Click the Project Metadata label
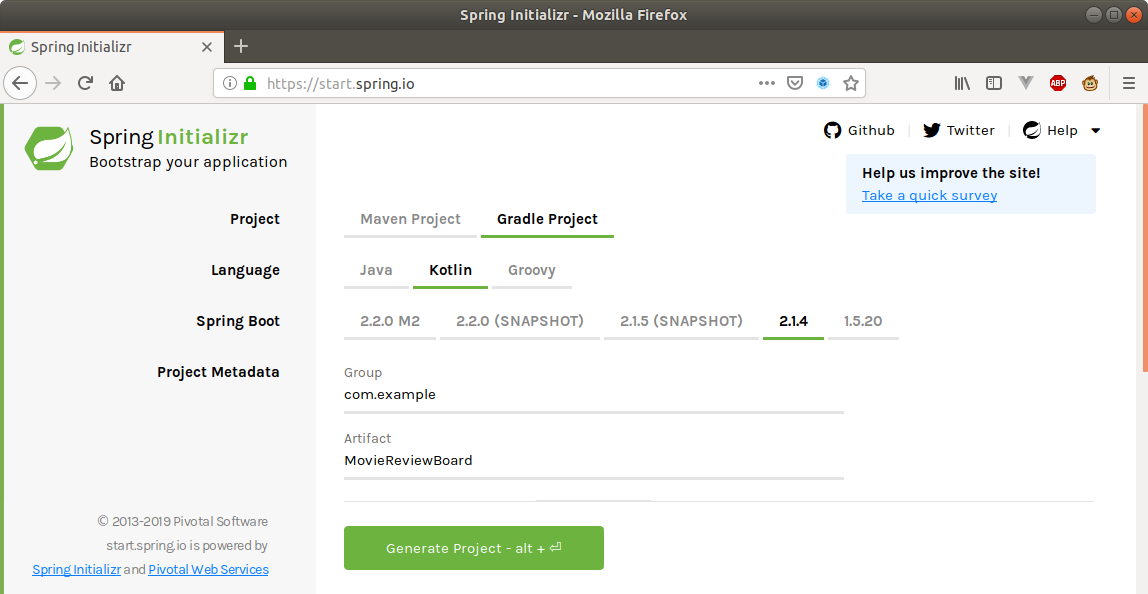Image resolution: width=1148 pixels, height=594 pixels. pyautogui.click(x=218, y=372)
